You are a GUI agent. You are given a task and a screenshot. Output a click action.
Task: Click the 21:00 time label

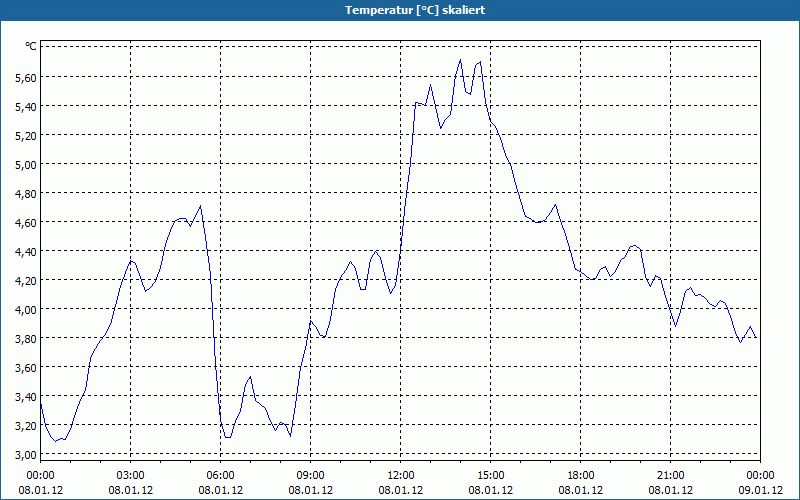click(670, 476)
